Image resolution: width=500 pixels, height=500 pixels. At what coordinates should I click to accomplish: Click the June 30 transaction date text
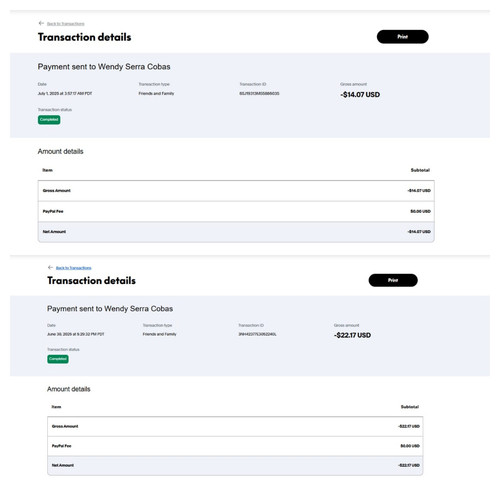[x=76, y=334]
